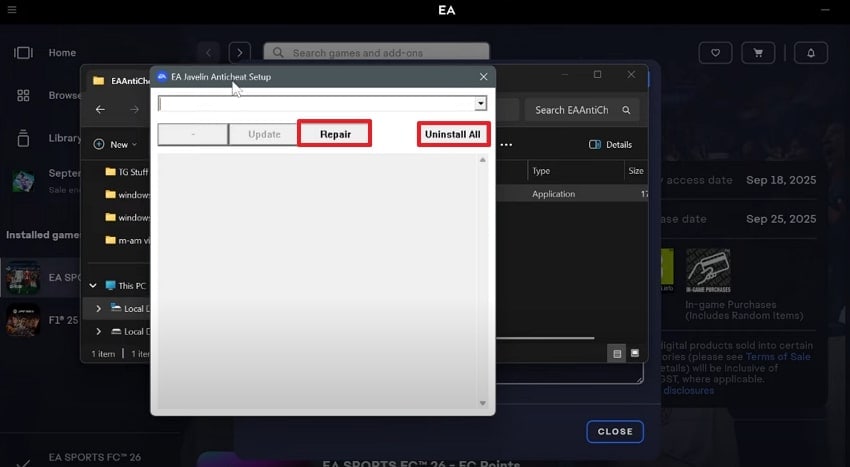Collapse the This PC tree node

[x=93, y=285]
